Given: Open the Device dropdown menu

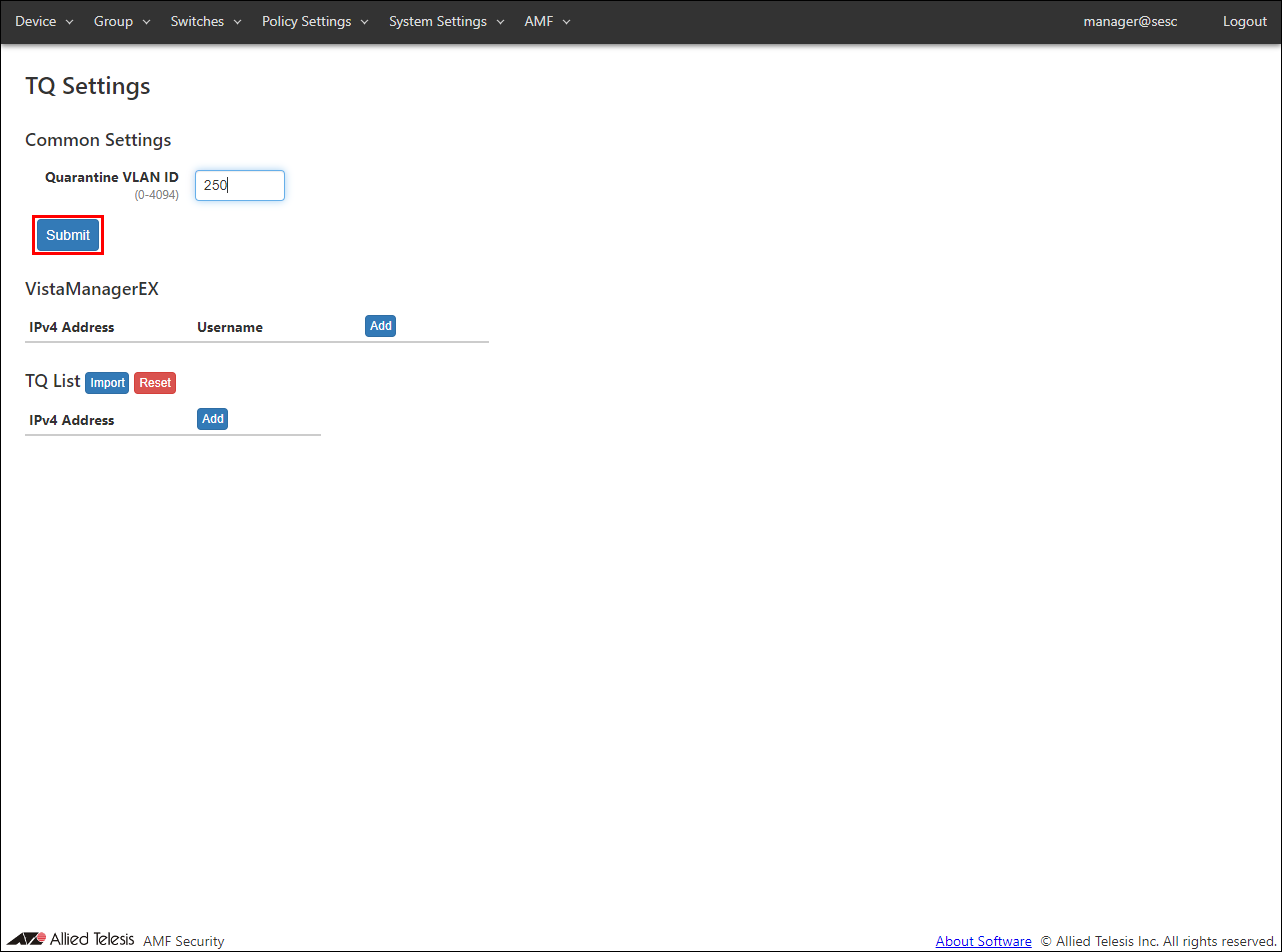Looking at the screenshot, I should (x=44, y=21).
